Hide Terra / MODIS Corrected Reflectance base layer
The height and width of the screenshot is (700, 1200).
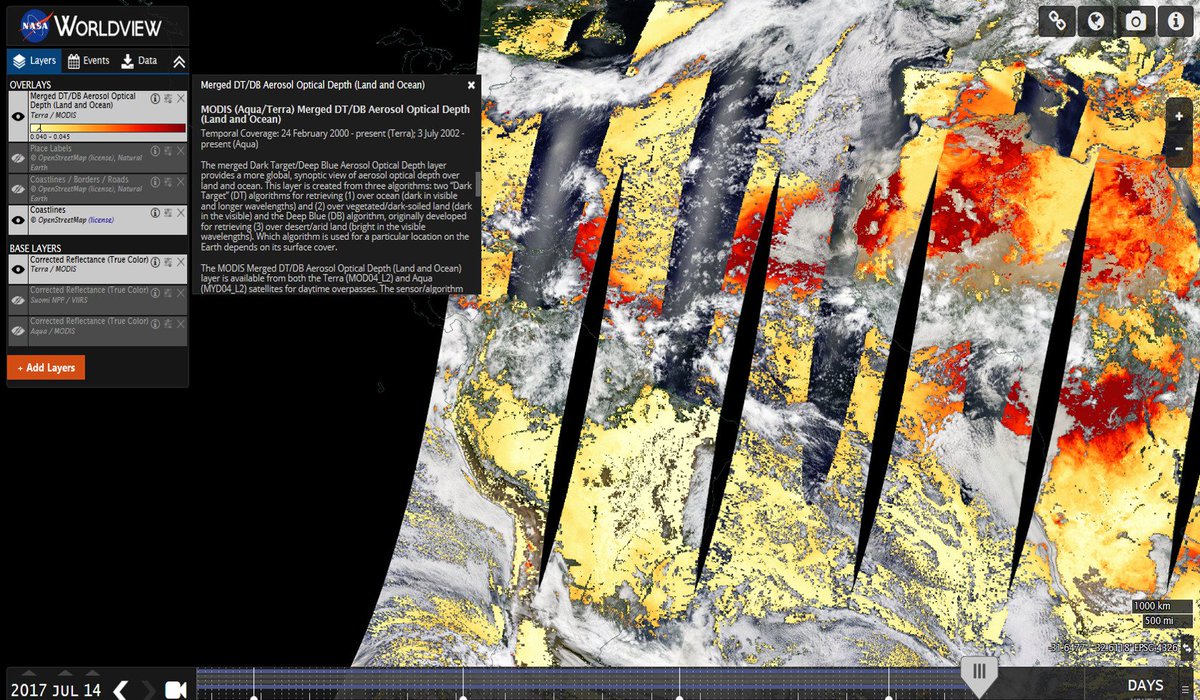point(18,269)
